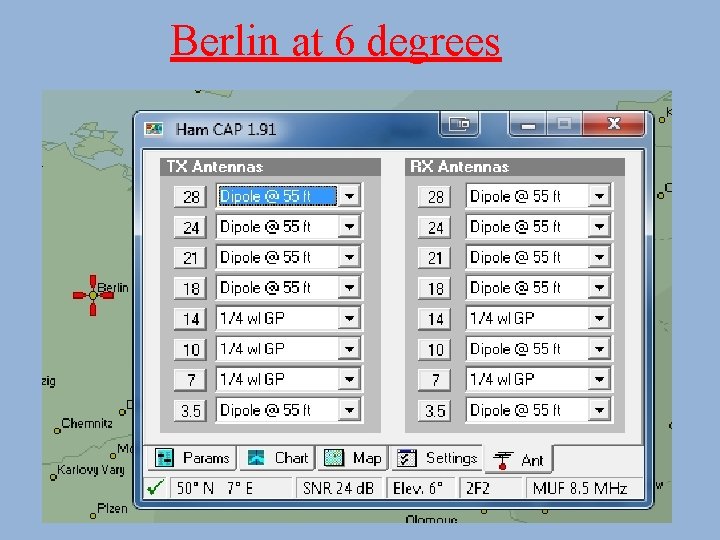
Task: Open RX 18 MHz antenna dropdown
Action: (x=599, y=288)
